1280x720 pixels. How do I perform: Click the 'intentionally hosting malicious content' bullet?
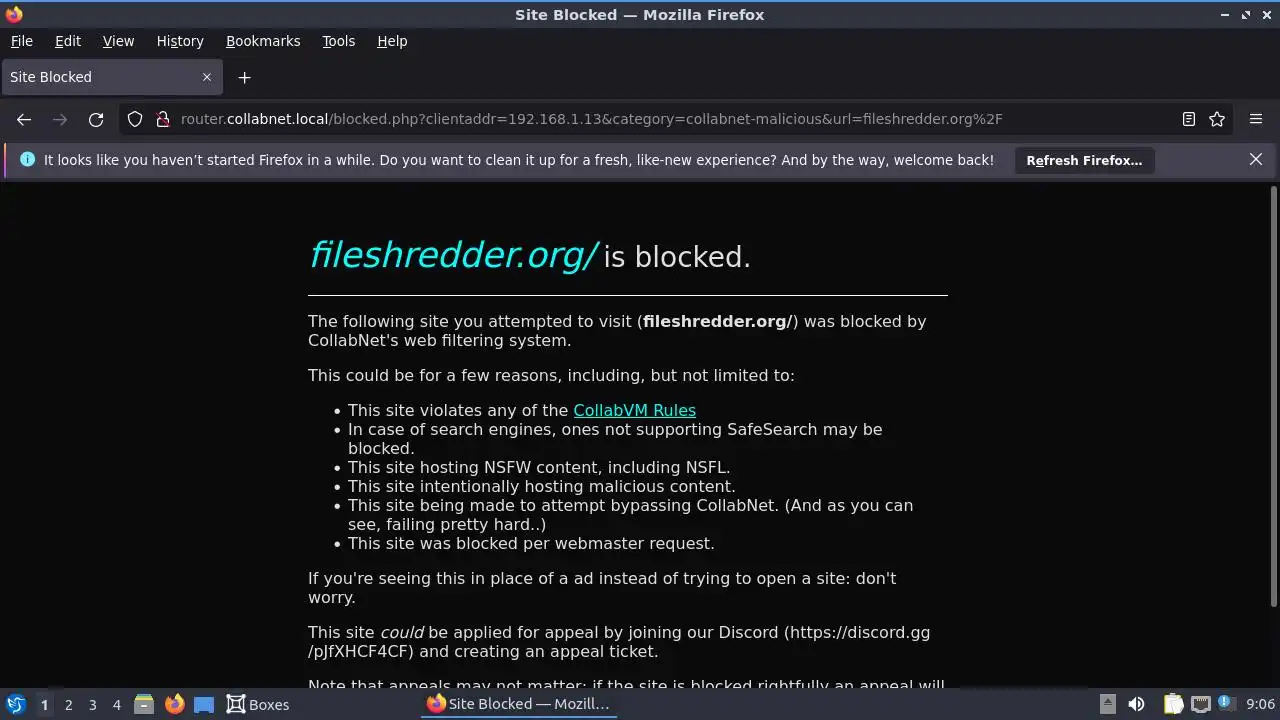[x=541, y=486]
